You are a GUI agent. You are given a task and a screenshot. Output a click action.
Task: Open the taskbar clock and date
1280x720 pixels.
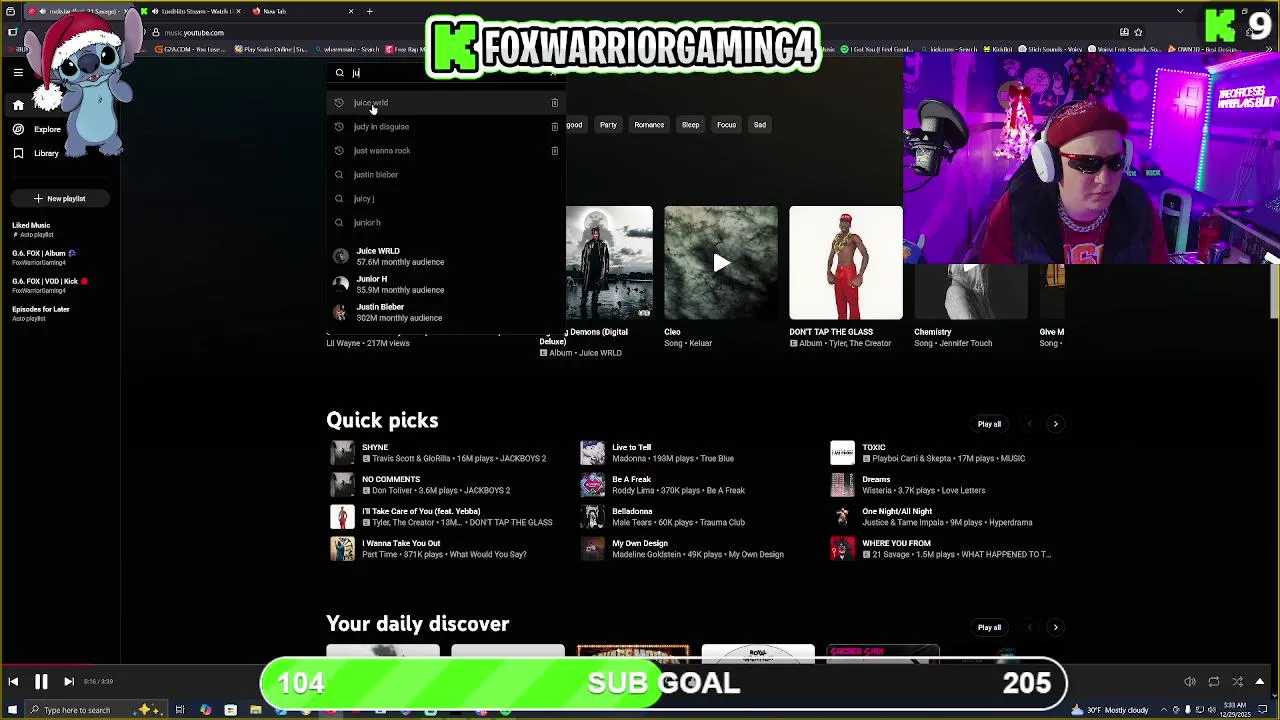point(1236,710)
